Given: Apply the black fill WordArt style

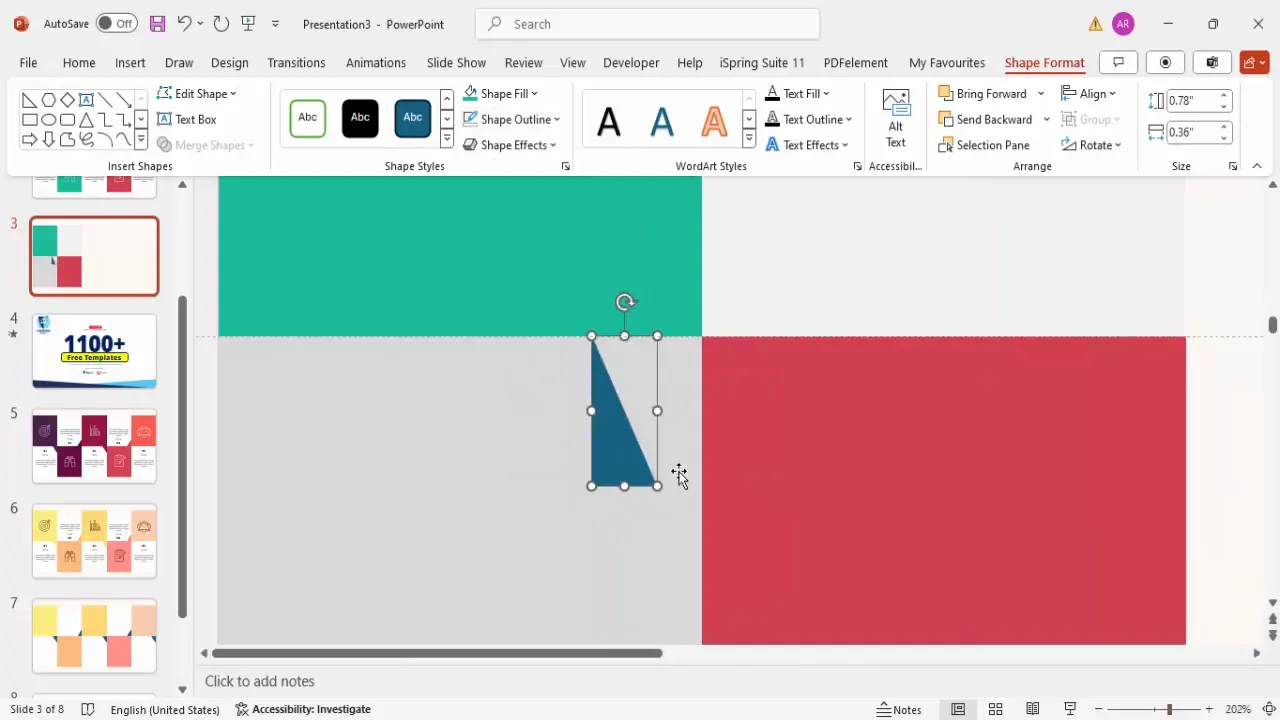Looking at the screenshot, I should click(x=609, y=122).
